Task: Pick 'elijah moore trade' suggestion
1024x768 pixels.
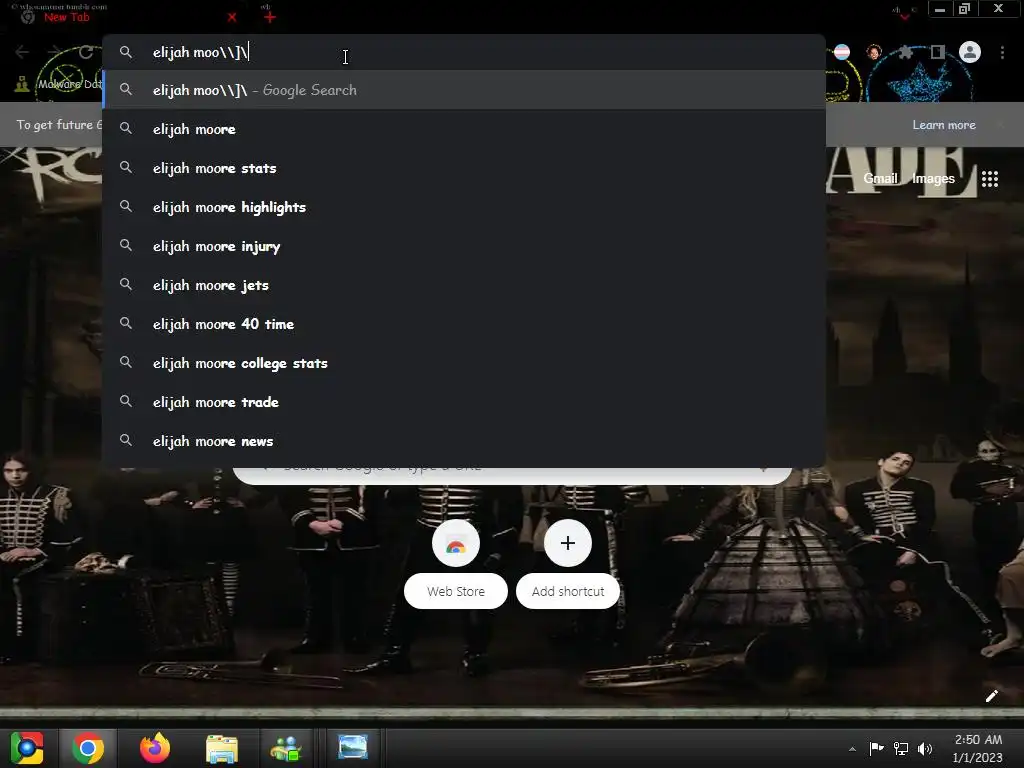Action: coord(464,402)
